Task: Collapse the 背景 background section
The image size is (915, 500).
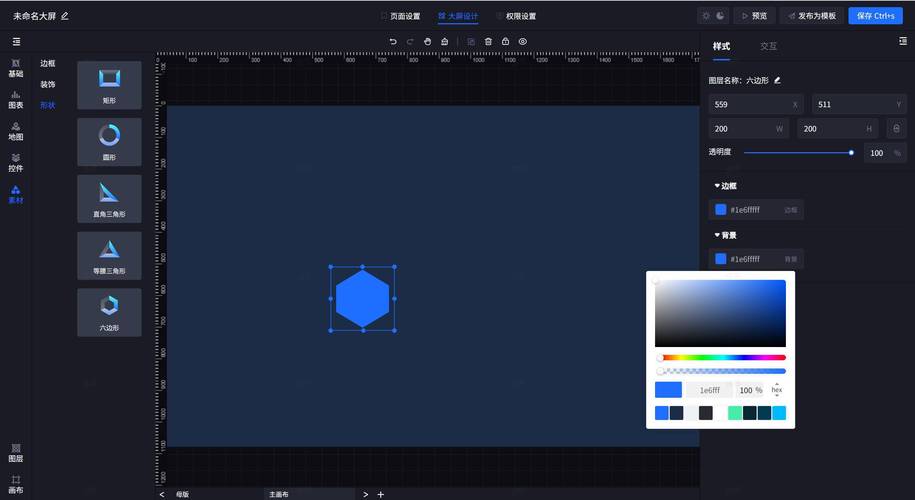Action: coord(725,235)
